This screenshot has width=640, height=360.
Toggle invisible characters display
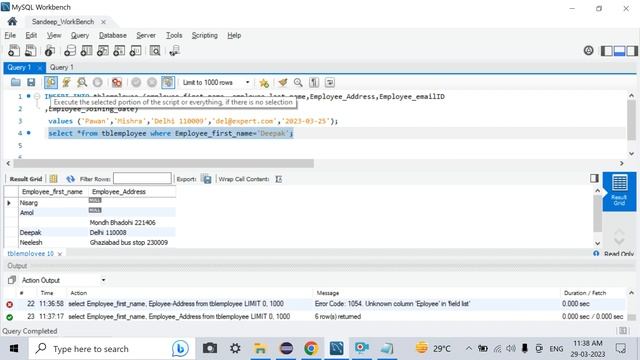pos(314,82)
